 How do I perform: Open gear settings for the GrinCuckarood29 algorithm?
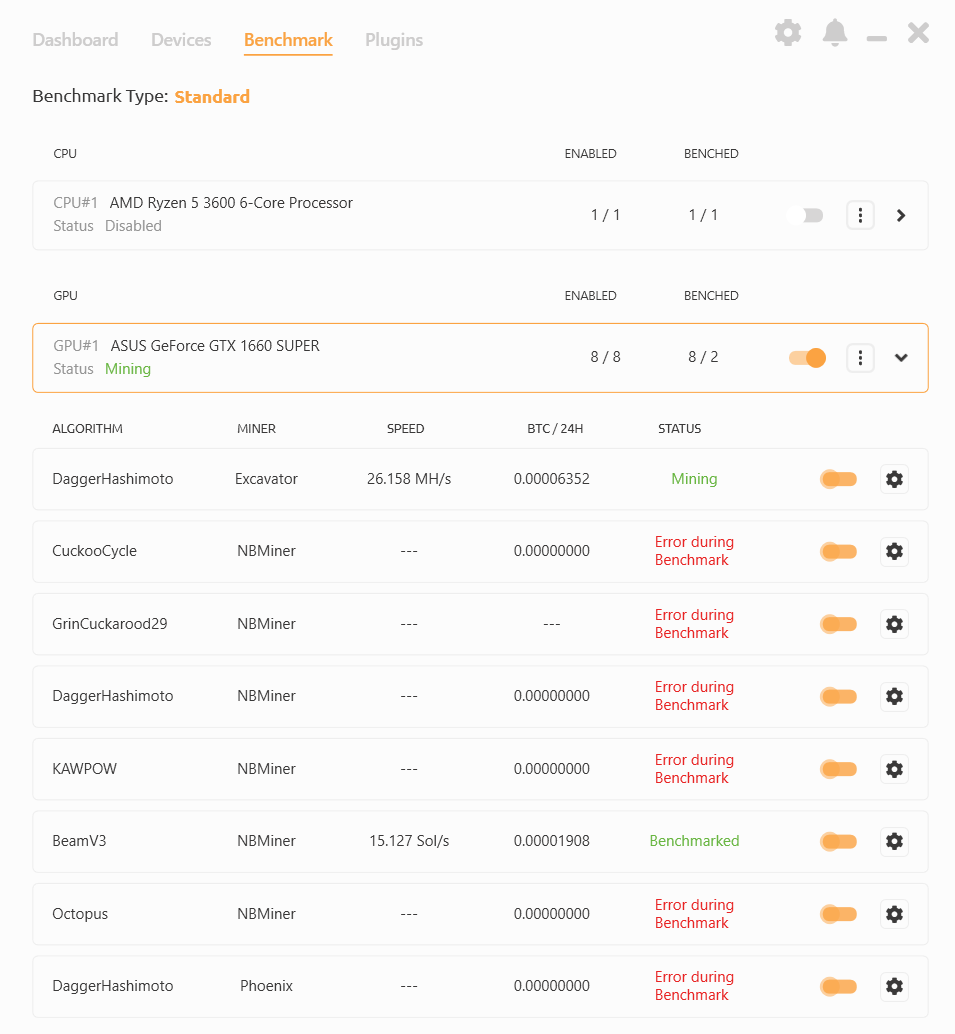click(x=894, y=624)
